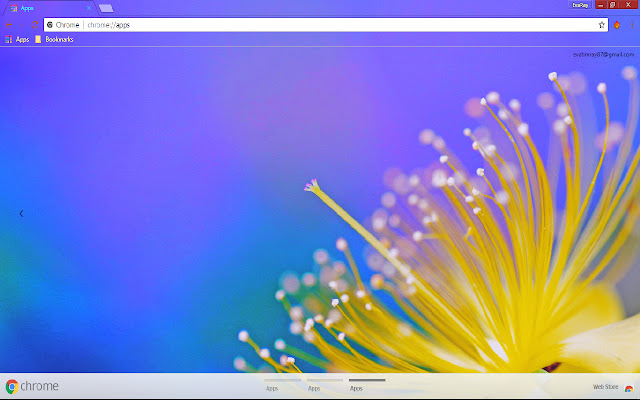Screen dimensions: 640x400
Task: Select the highlighted Apps page in the bottom switcher
Action: pyautogui.click(x=367, y=385)
